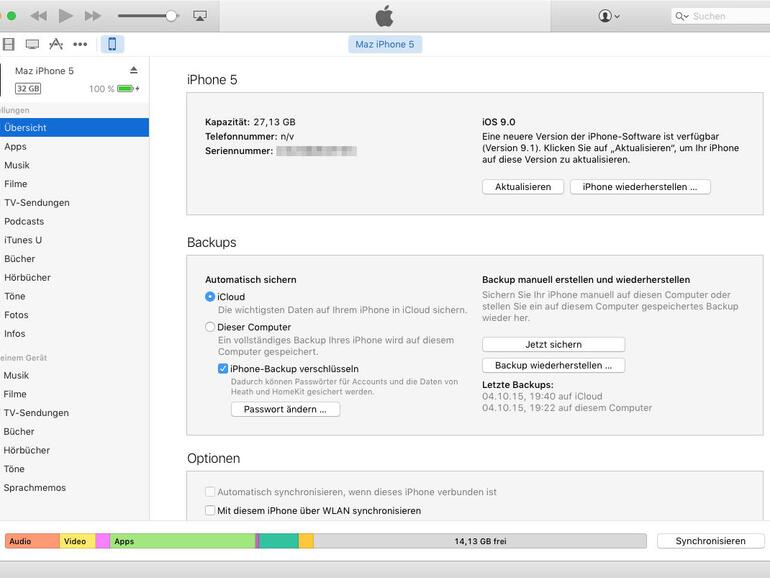Click the green battery status icon
Screen dimensions: 770x578
pos(126,89)
